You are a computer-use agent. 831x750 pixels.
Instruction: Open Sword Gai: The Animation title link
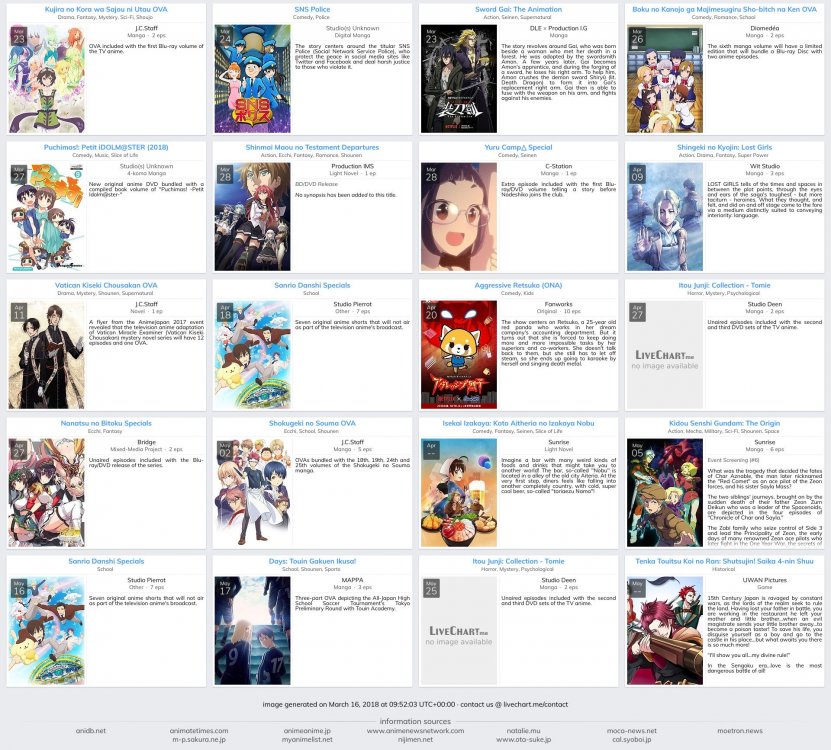tap(518, 10)
